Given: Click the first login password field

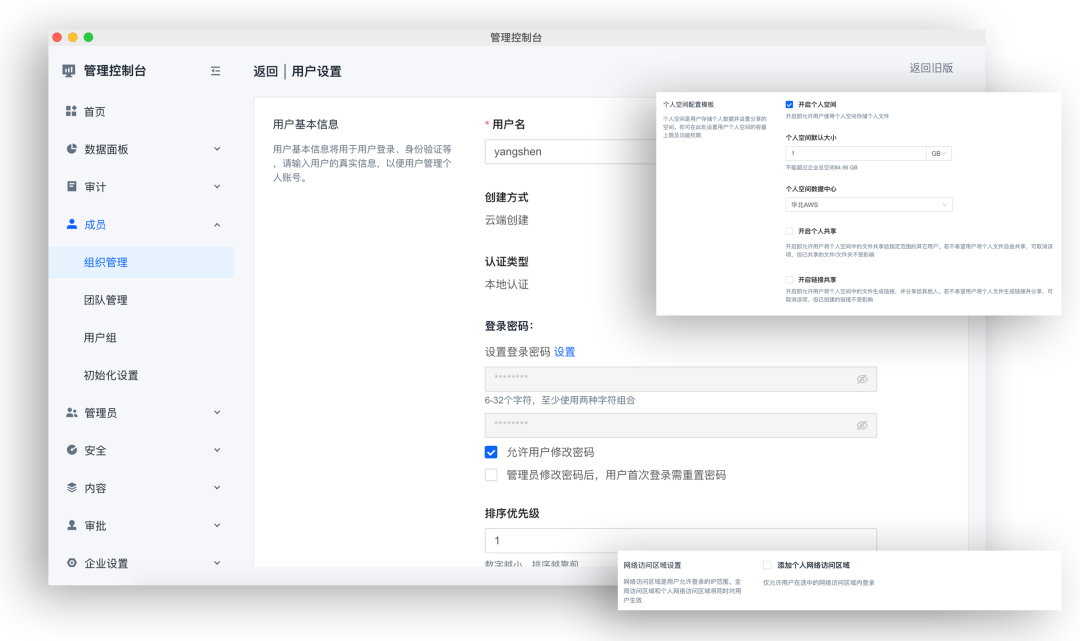Looking at the screenshot, I should (681, 379).
